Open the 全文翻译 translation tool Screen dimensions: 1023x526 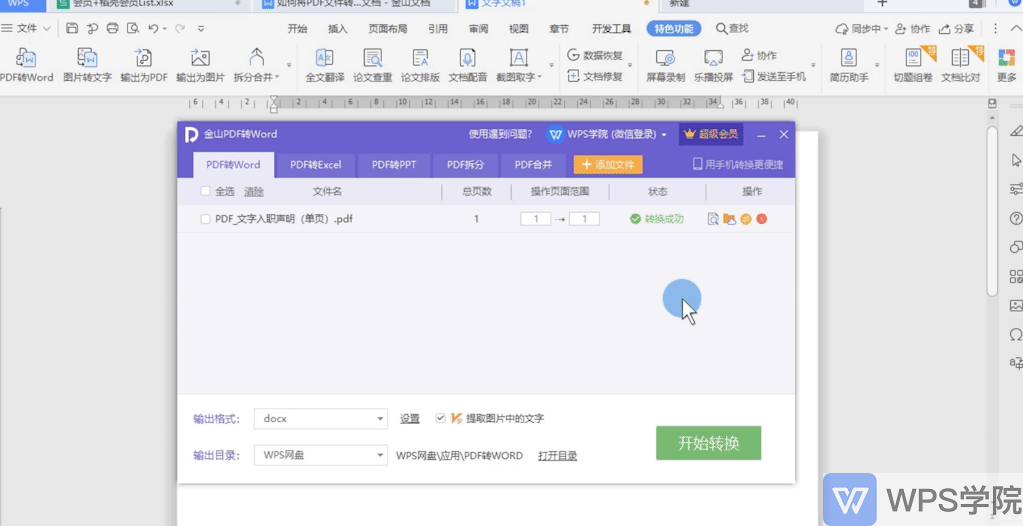pyautogui.click(x=325, y=65)
